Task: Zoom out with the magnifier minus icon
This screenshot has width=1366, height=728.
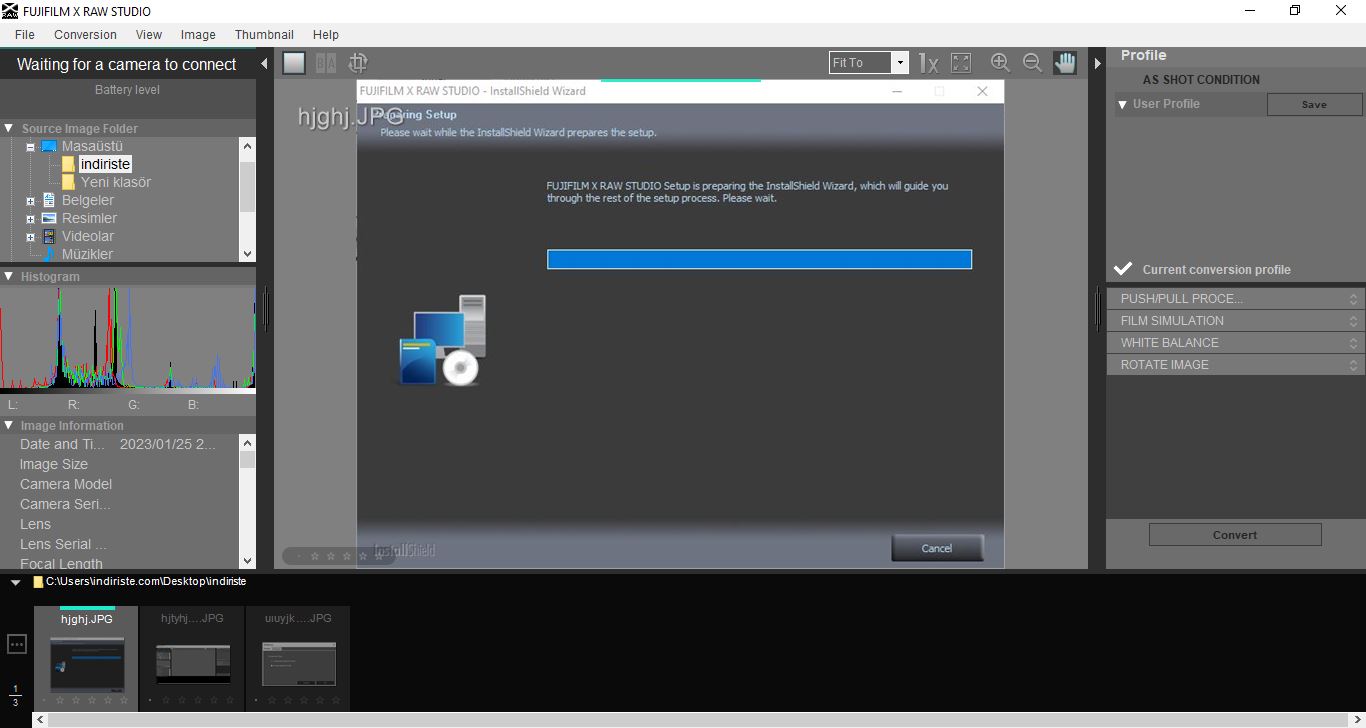Action: [1033, 63]
